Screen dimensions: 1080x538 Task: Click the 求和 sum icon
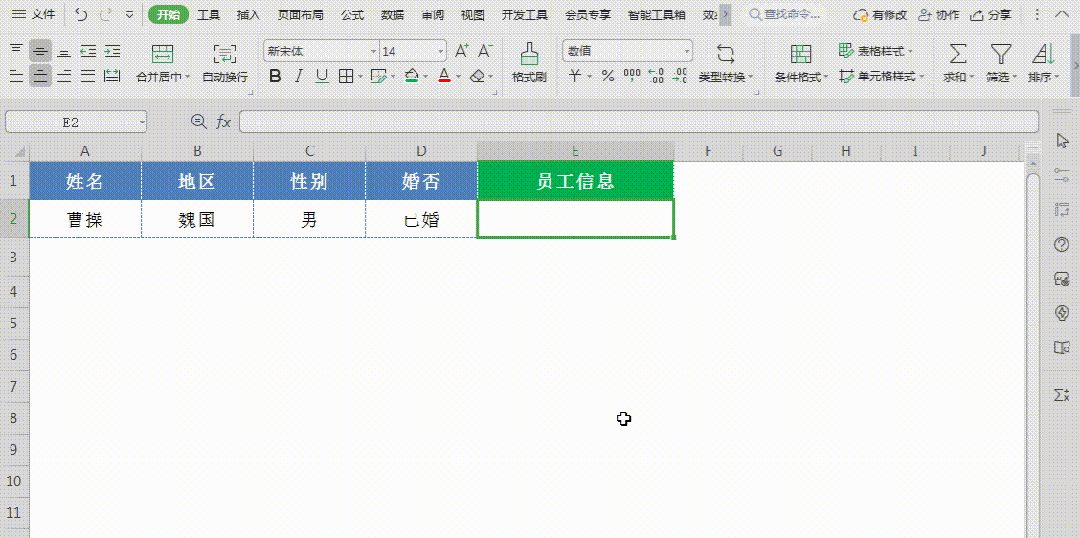(x=957, y=53)
